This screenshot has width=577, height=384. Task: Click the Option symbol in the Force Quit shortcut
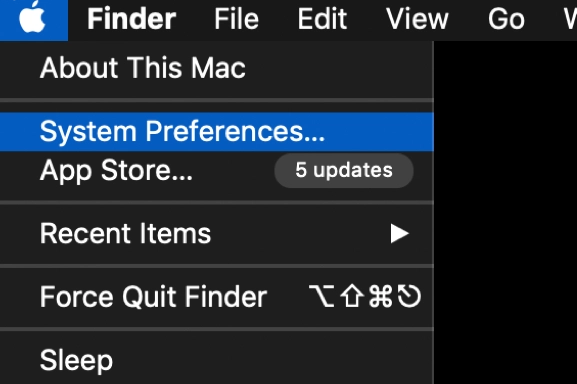(x=322, y=296)
